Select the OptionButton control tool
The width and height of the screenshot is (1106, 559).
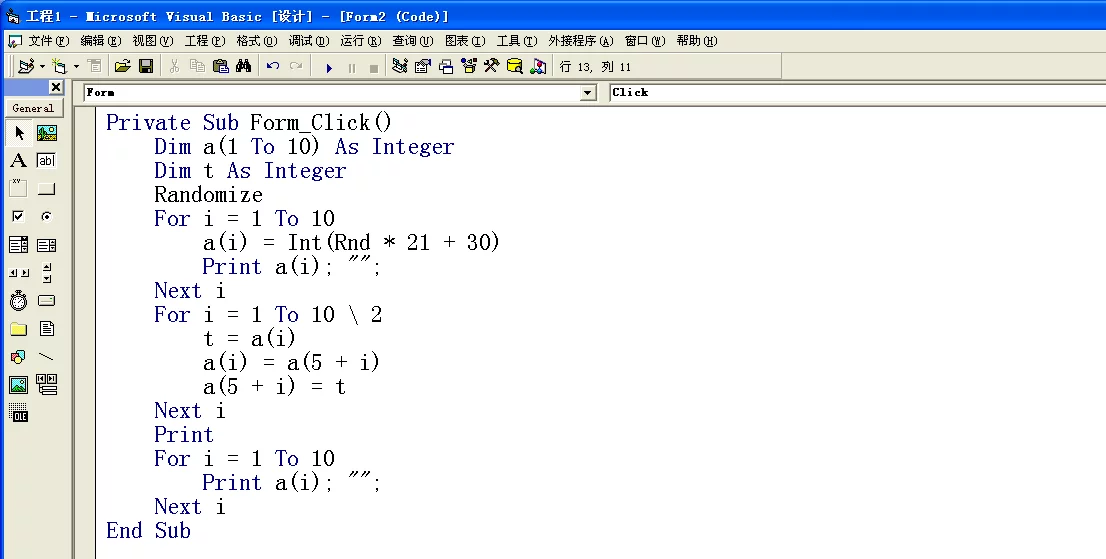click(x=47, y=216)
